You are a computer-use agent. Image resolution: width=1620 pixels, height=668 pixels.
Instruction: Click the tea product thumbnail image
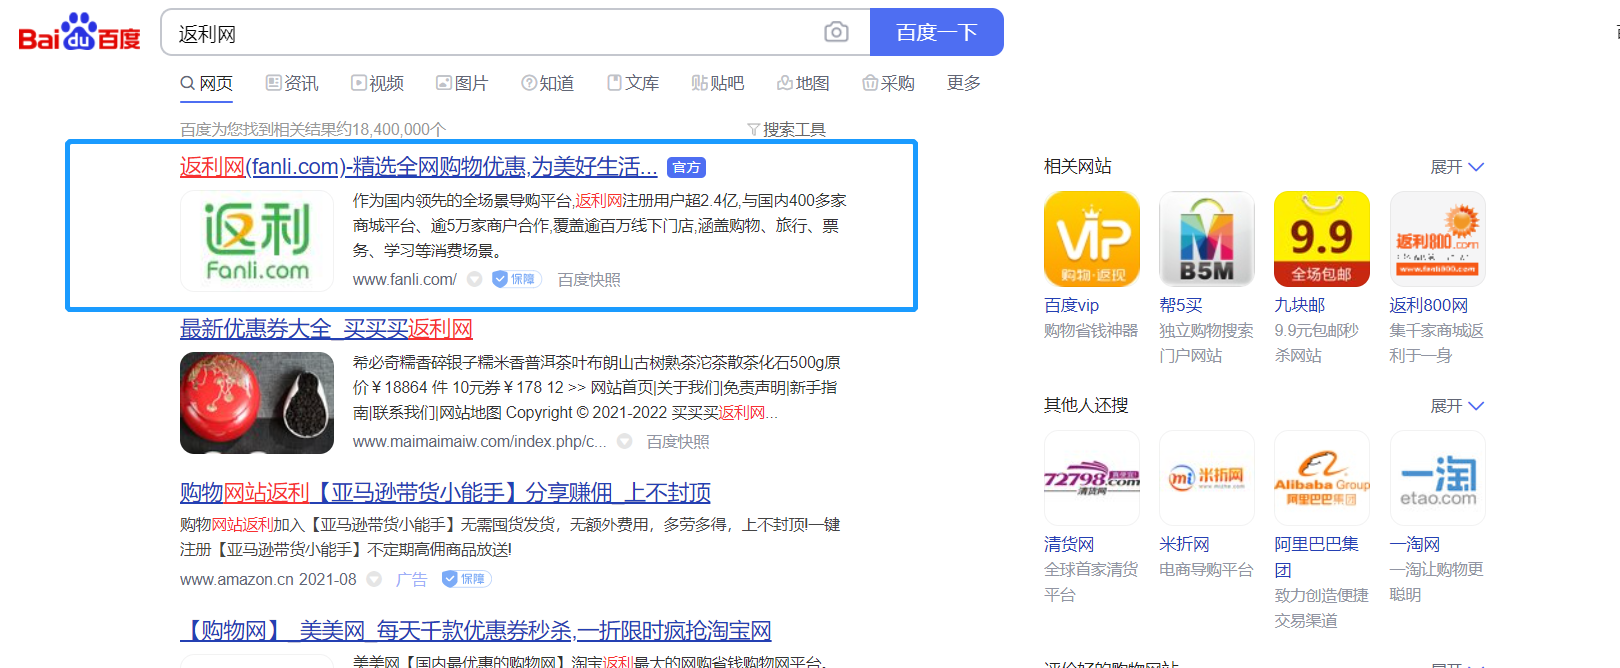point(257,403)
